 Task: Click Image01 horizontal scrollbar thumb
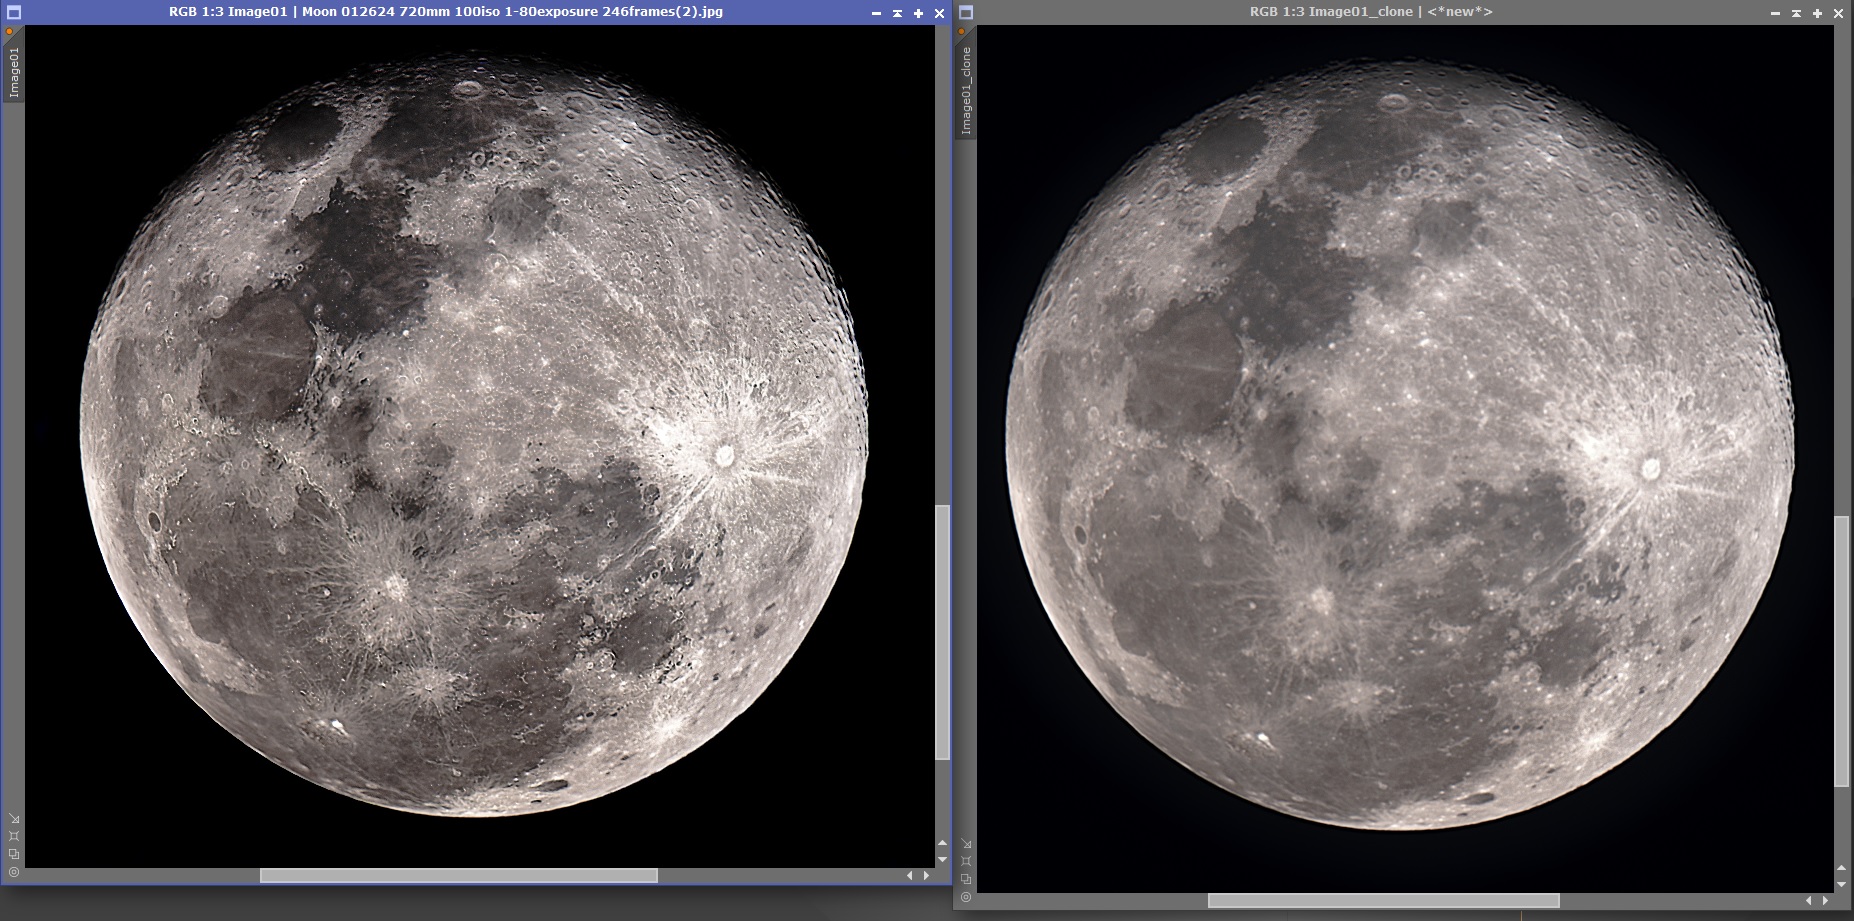458,876
